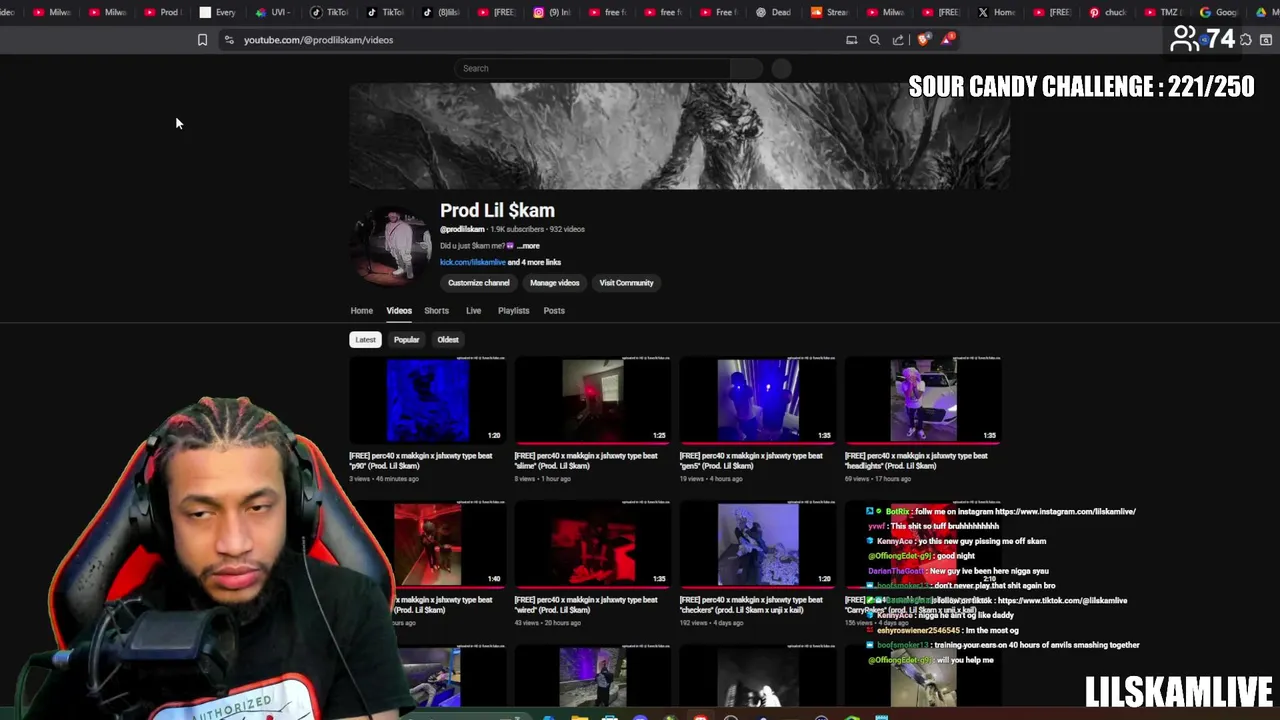Switch to the Instagram '(9)' browser tab
Screen dimensions: 1280x720
tap(552, 12)
